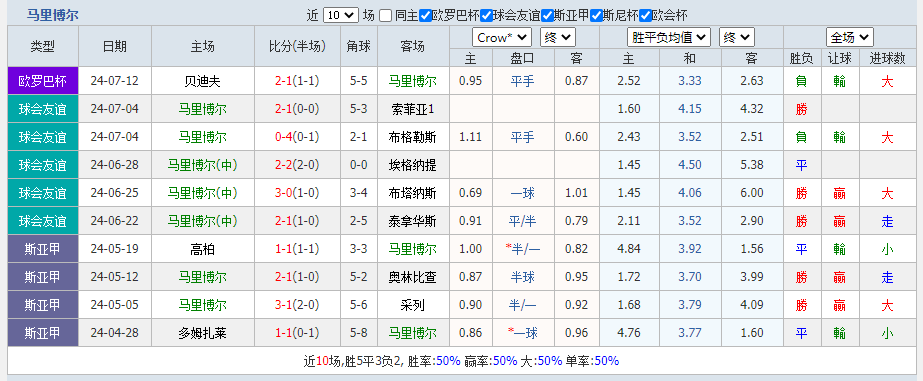
Task: Click the 泰拿华斯 away team
Action: (x=413, y=221)
